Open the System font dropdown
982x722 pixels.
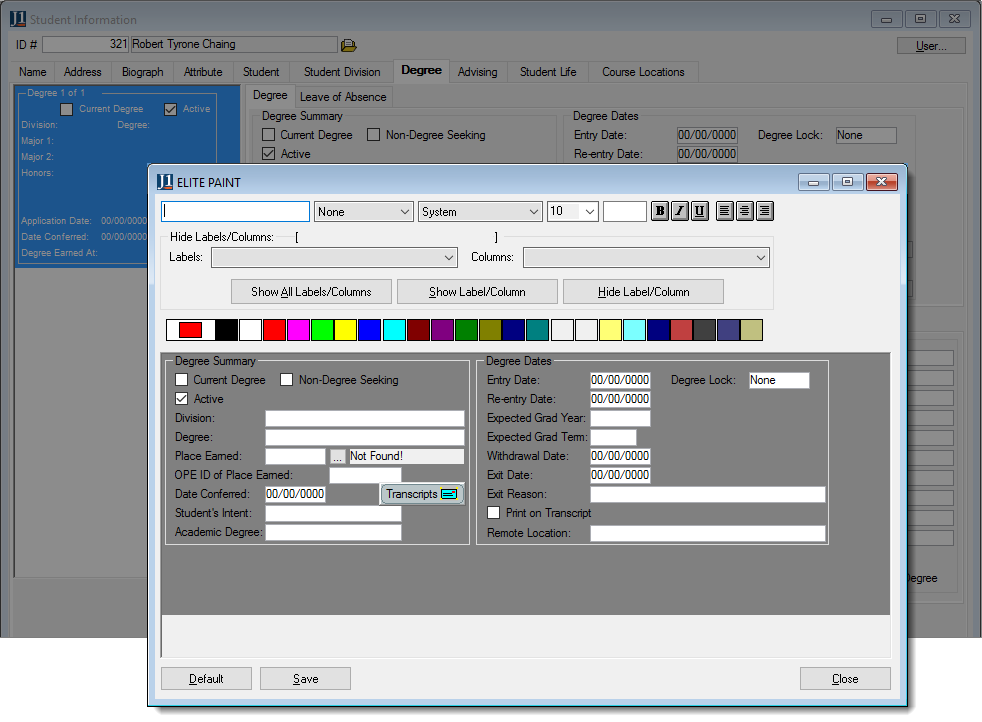point(480,211)
